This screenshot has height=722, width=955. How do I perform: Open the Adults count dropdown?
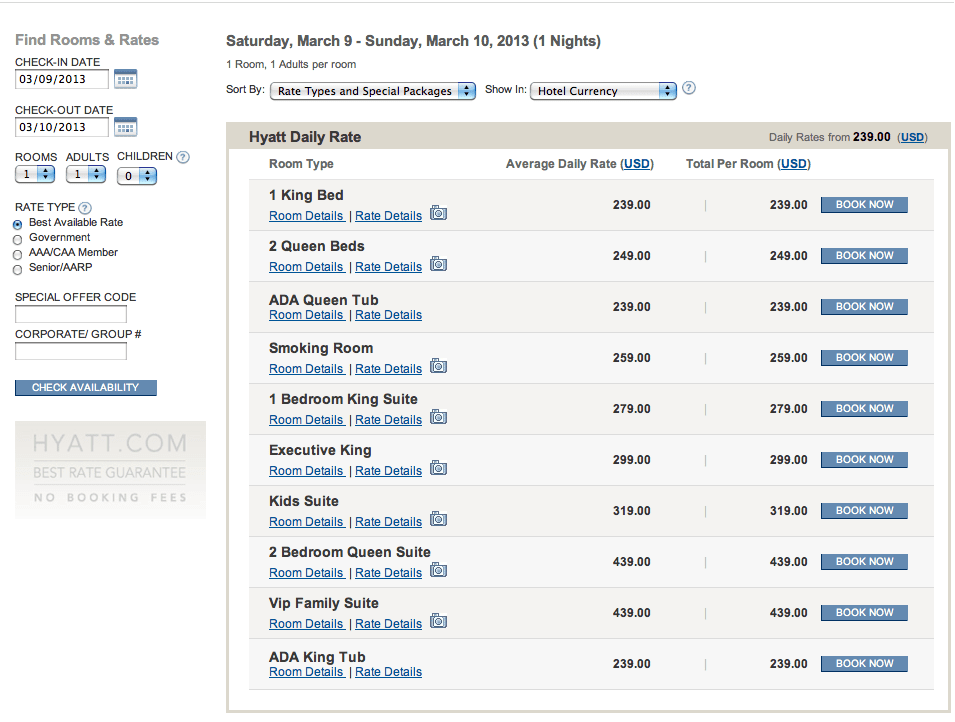86,175
